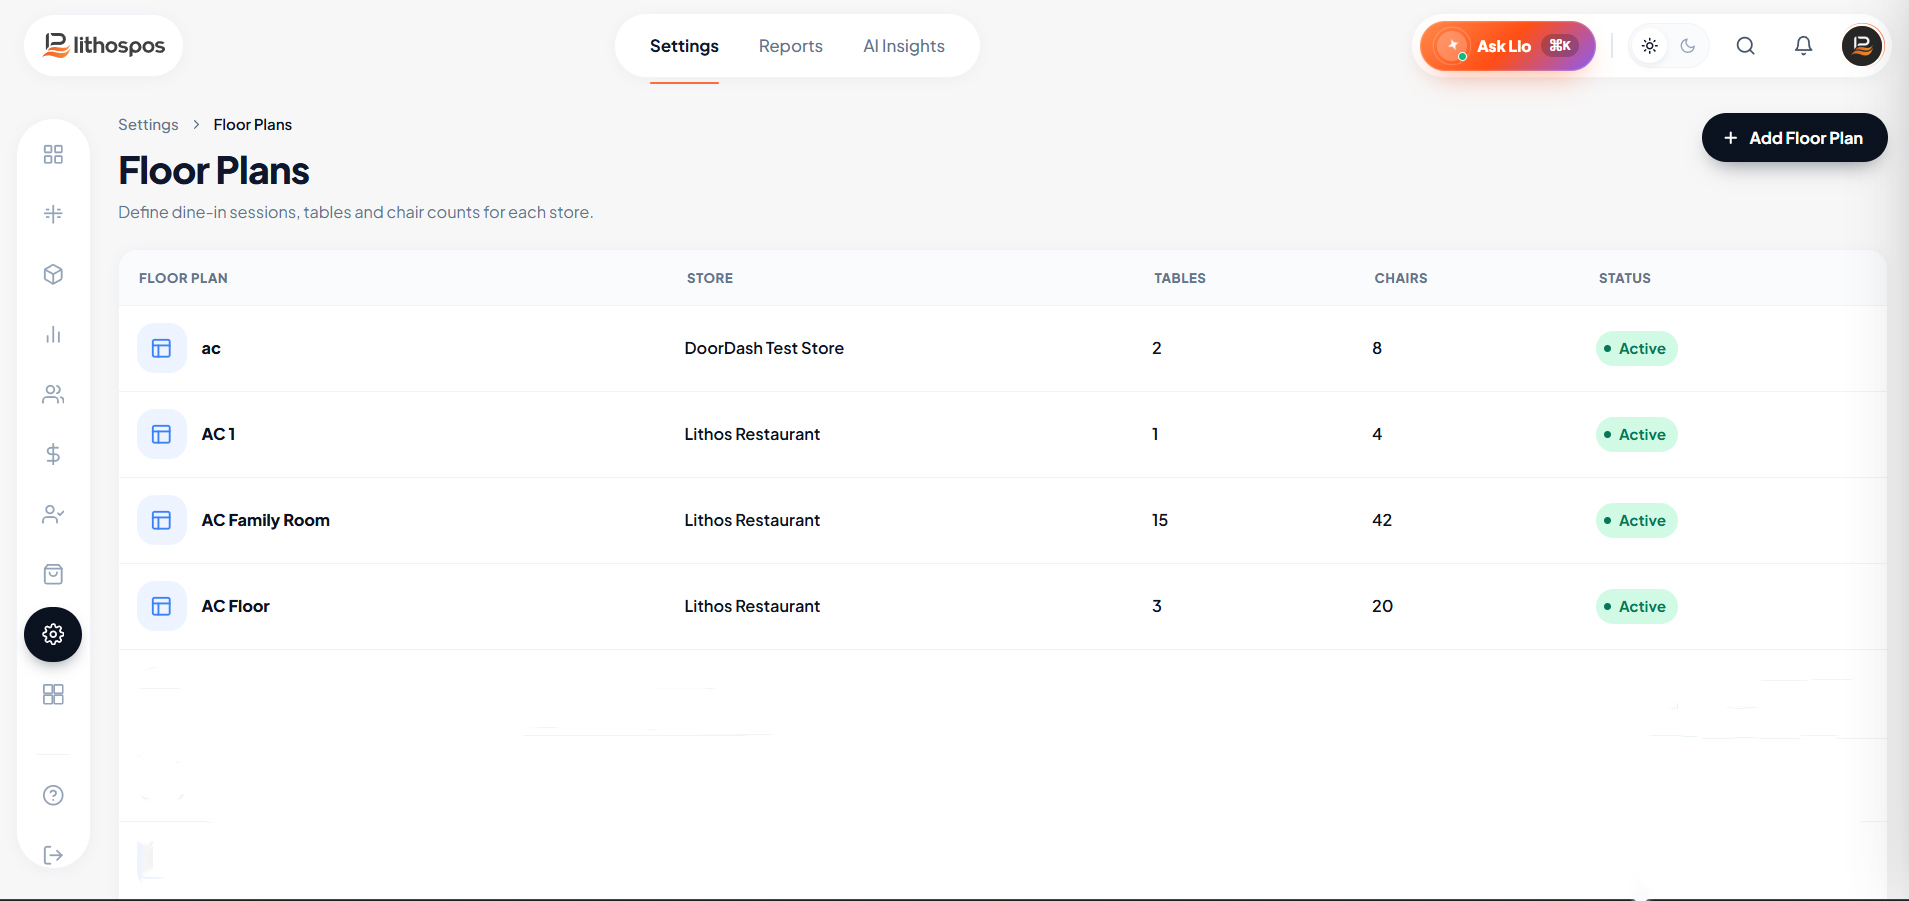Open the help question mark icon
The width and height of the screenshot is (1909, 901).
coord(53,795)
